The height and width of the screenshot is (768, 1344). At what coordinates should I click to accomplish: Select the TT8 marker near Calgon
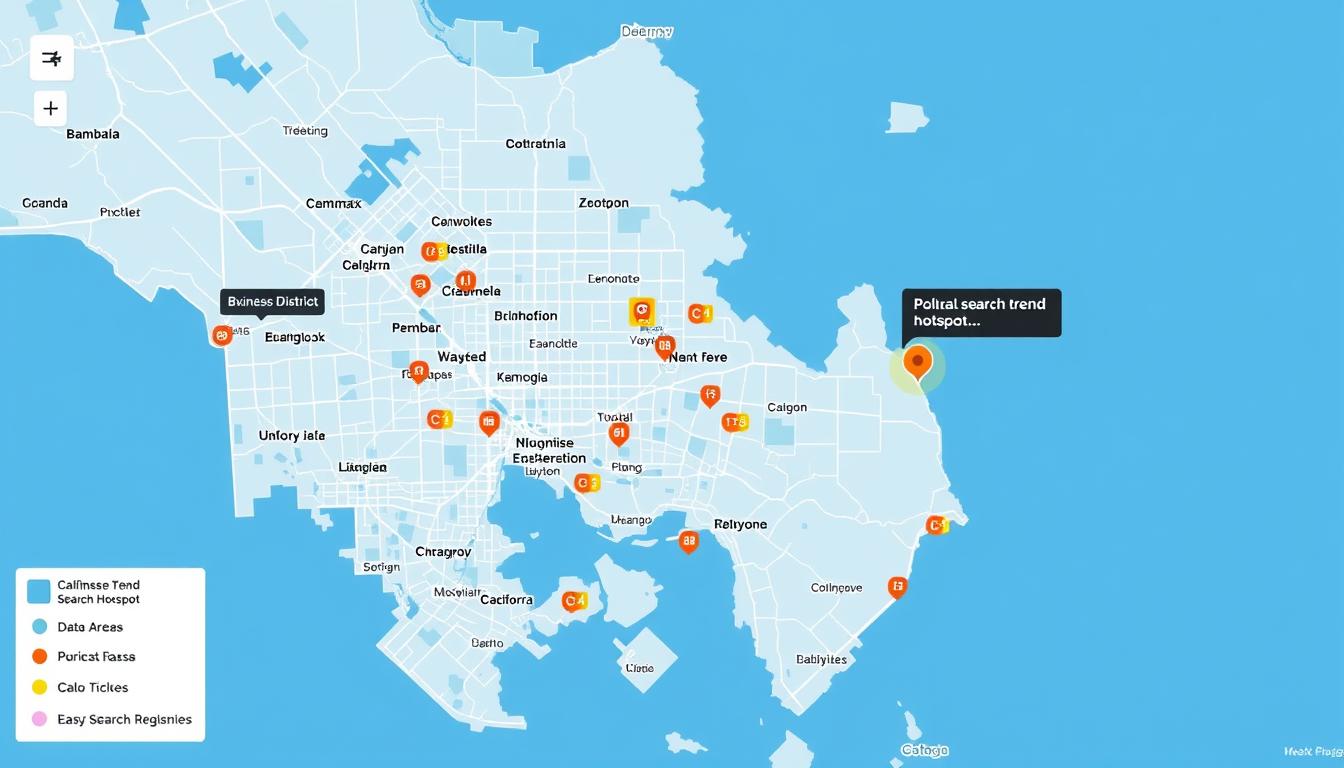(735, 421)
